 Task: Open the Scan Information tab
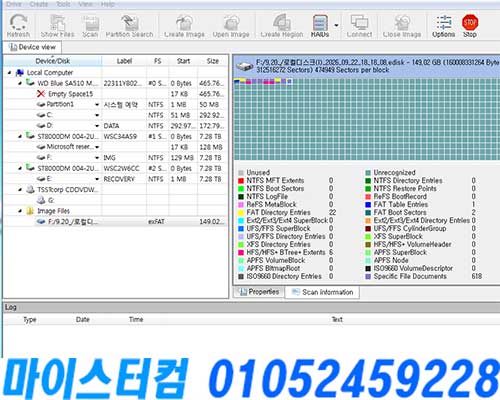322,292
